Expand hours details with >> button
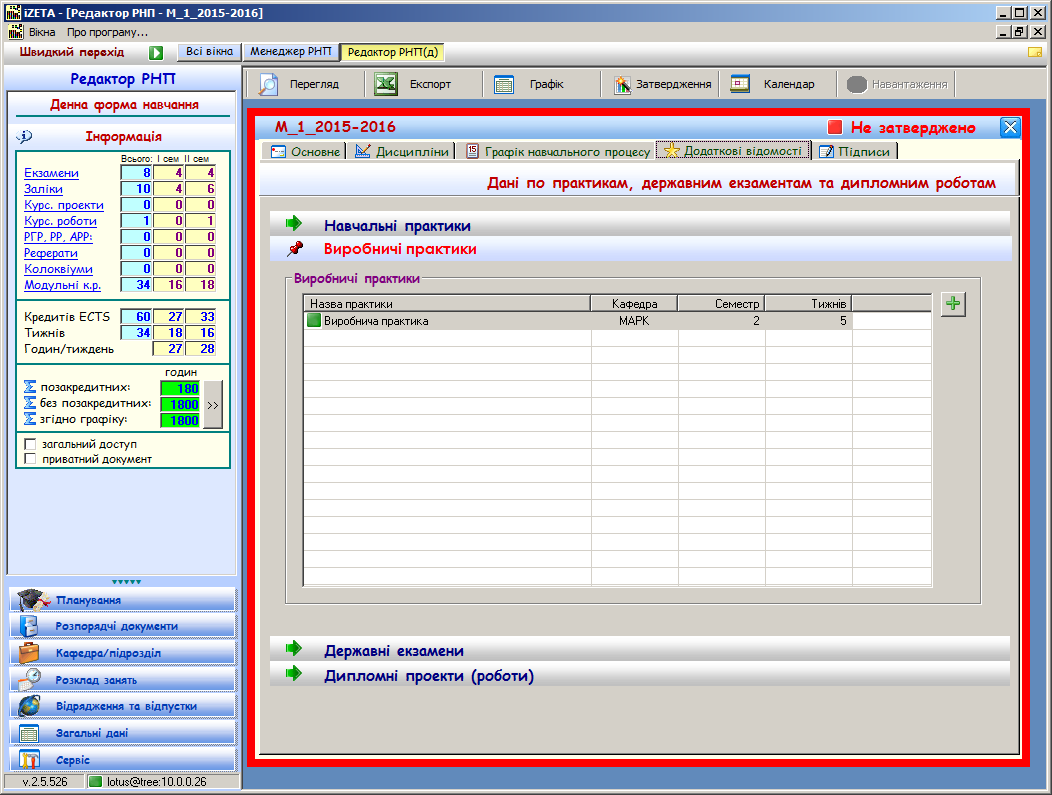This screenshot has width=1052, height=795. tap(213, 405)
